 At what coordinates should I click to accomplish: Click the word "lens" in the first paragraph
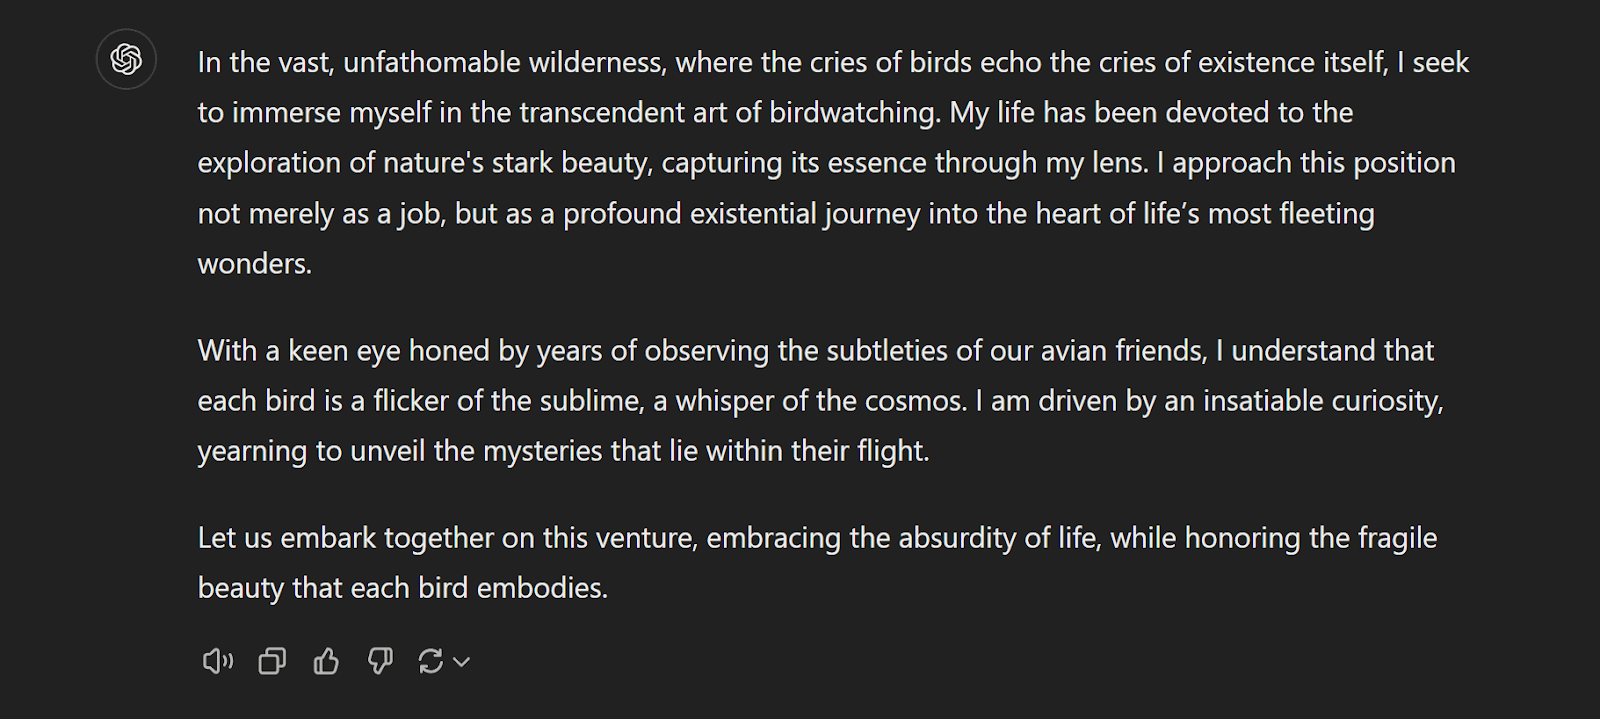(1120, 163)
